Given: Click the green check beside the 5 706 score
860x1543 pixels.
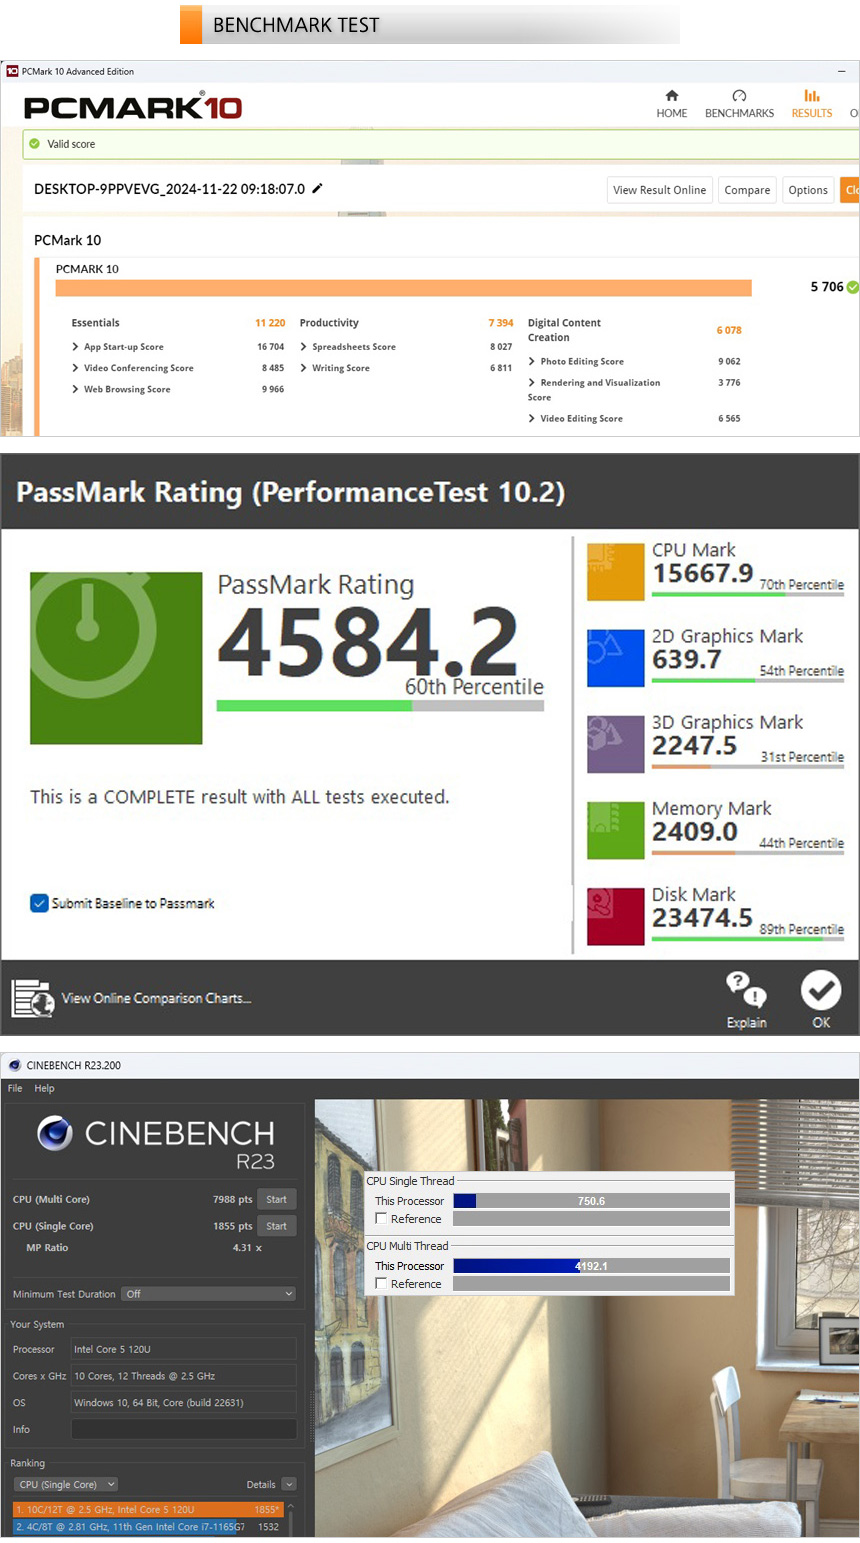Looking at the screenshot, I should pos(853,287).
